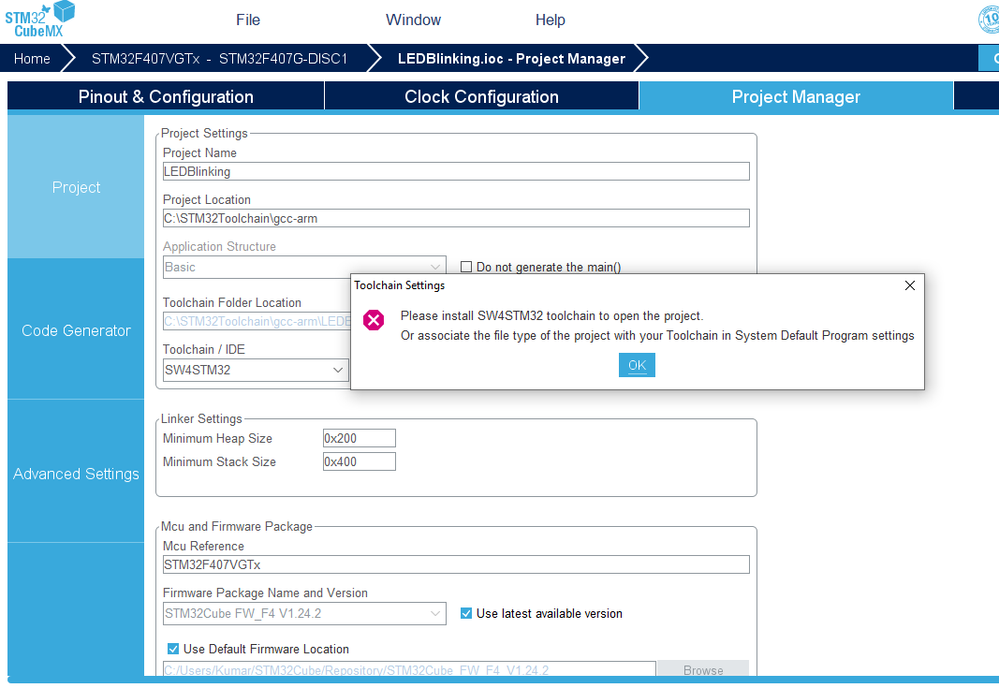Click the Browse button for firmware location
This screenshot has width=999, height=686.
pyautogui.click(x=703, y=669)
